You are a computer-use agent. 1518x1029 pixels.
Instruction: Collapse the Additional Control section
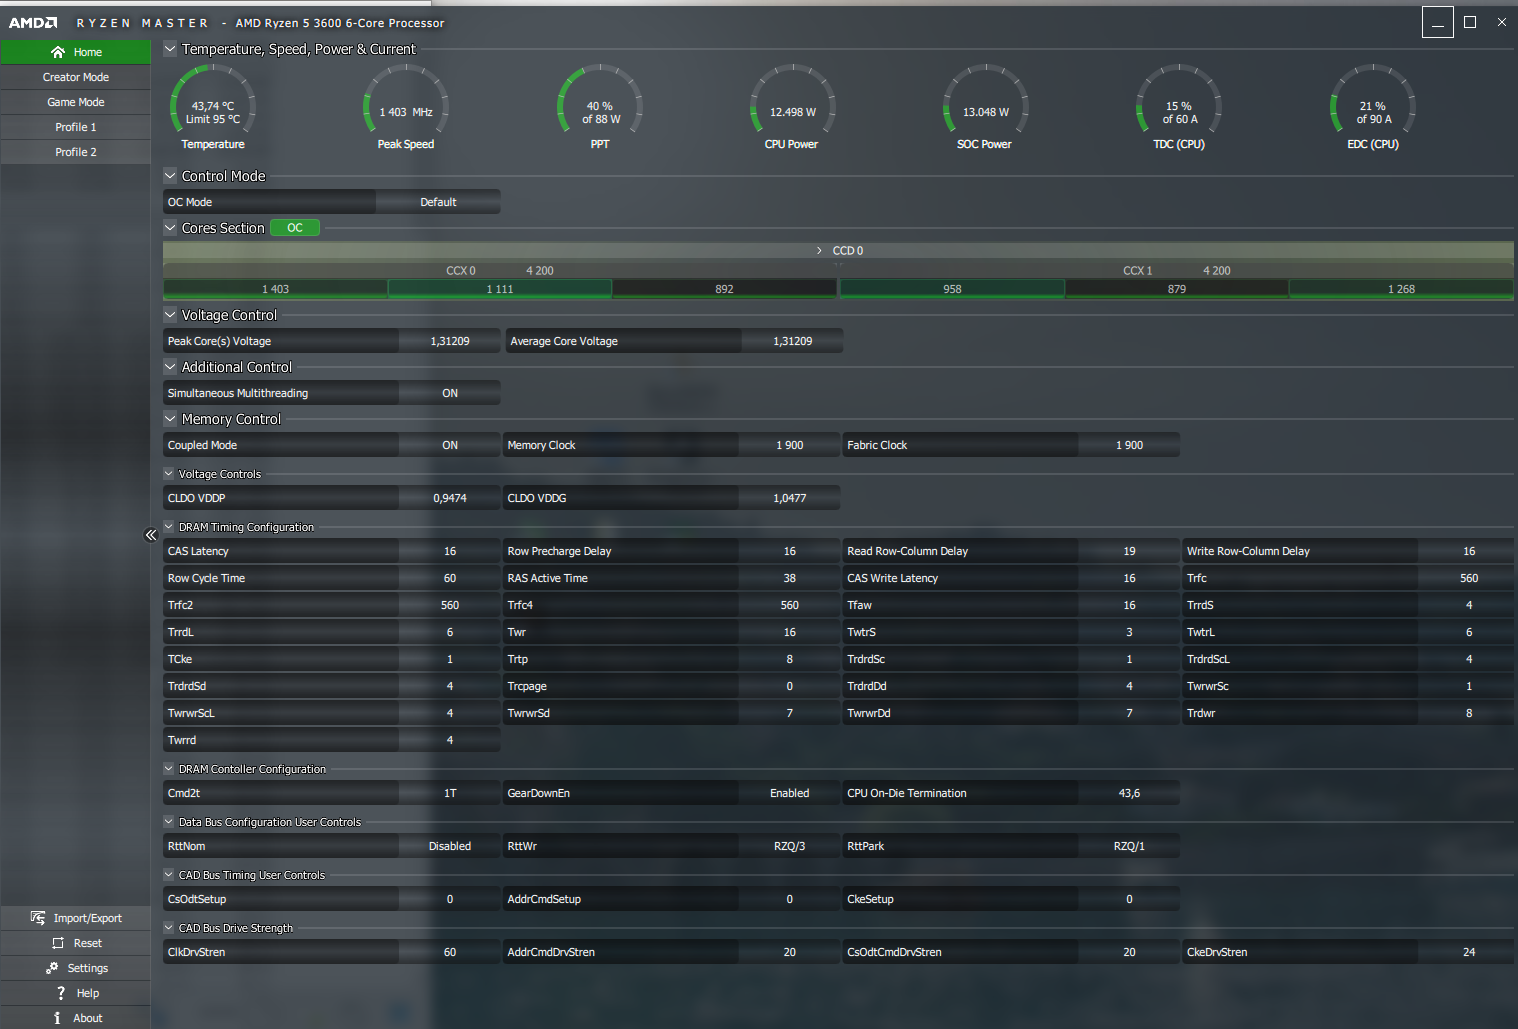[x=170, y=367]
